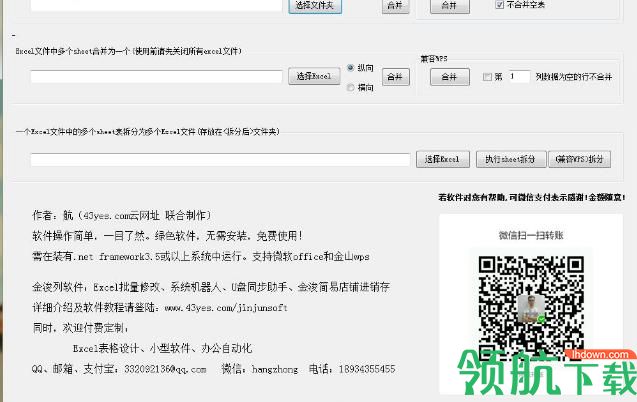Click the 金浚列软件 product list line
This screenshot has width=637, height=402.
click(211, 287)
